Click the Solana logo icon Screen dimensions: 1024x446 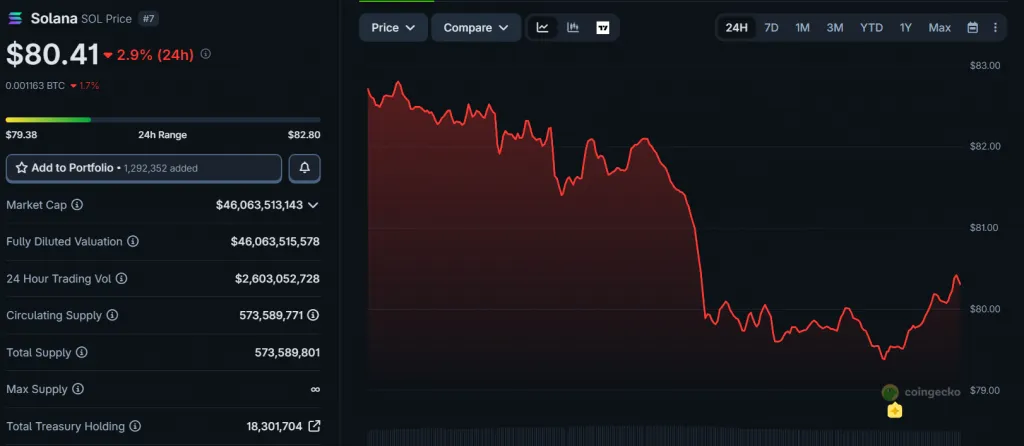15,19
